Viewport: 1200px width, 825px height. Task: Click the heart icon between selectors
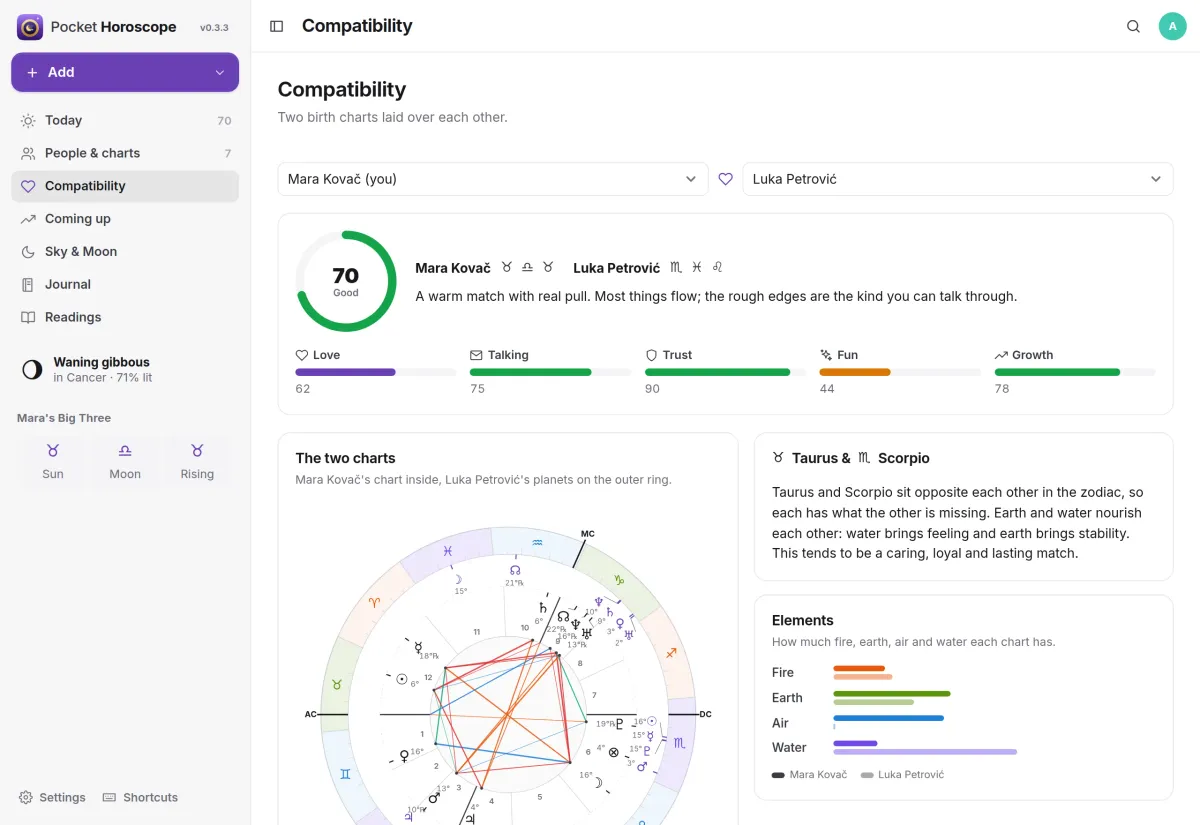tap(726, 179)
